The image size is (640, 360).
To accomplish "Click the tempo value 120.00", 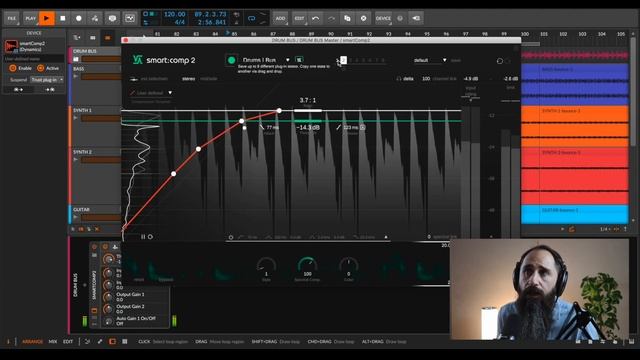I will [x=174, y=14].
